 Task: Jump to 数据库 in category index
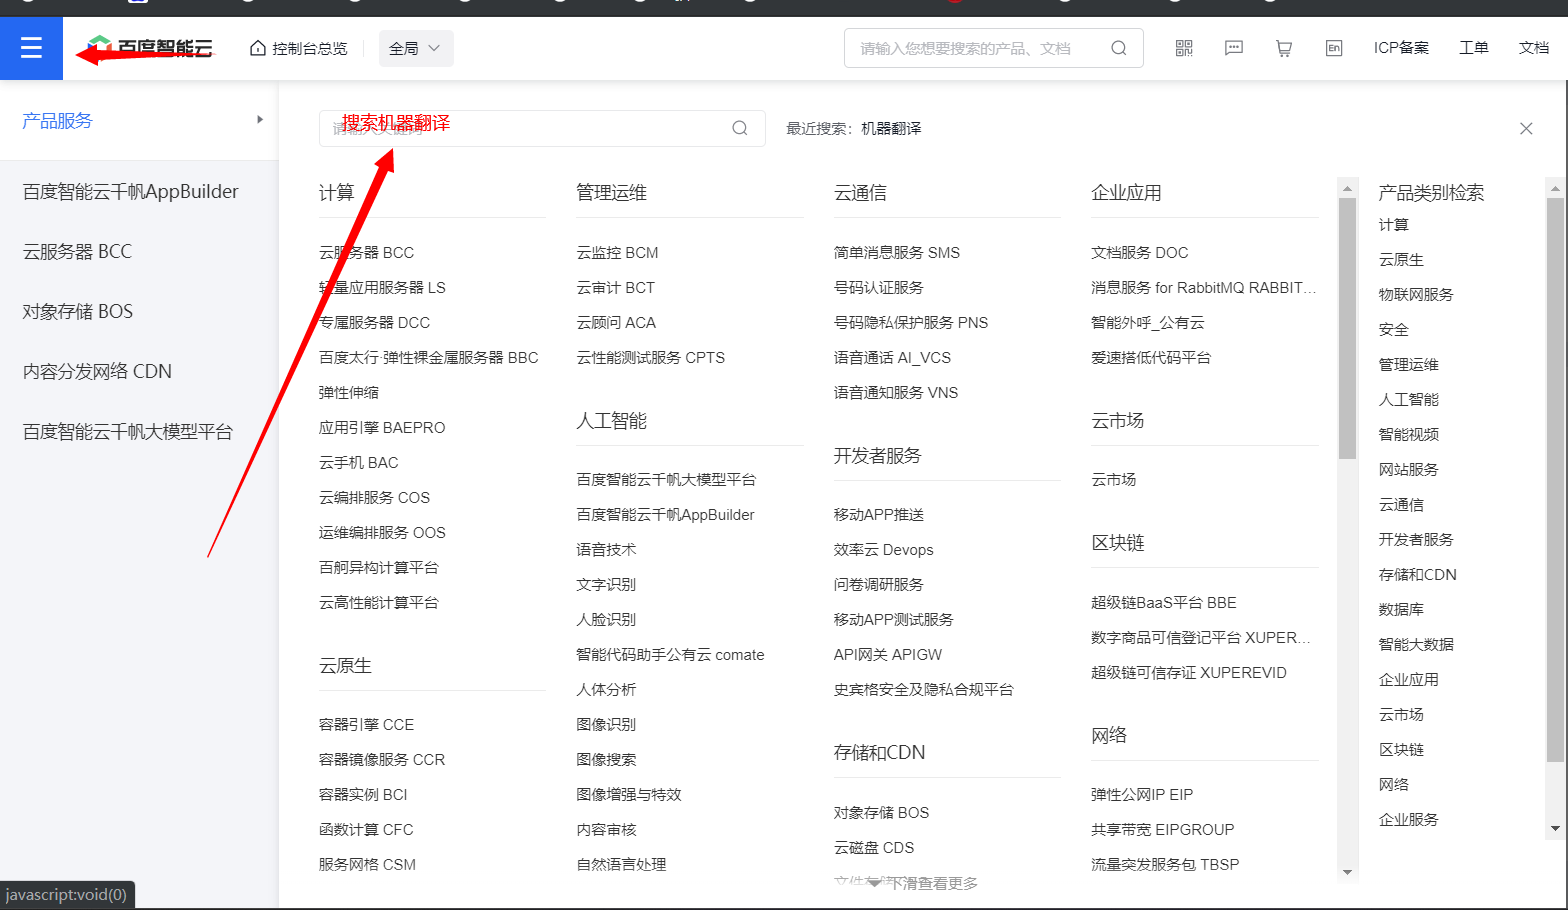(1401, 609)
